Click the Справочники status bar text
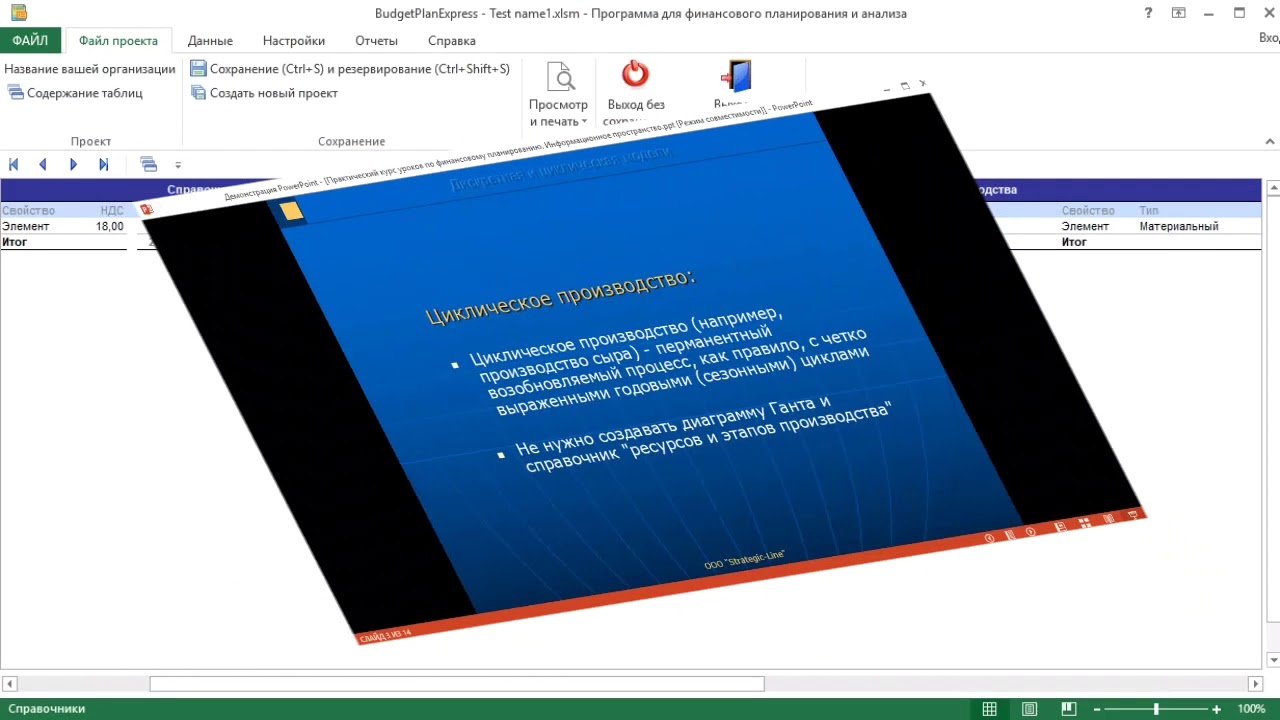The width and height of the screenshot is (1280, 720). 47,709
